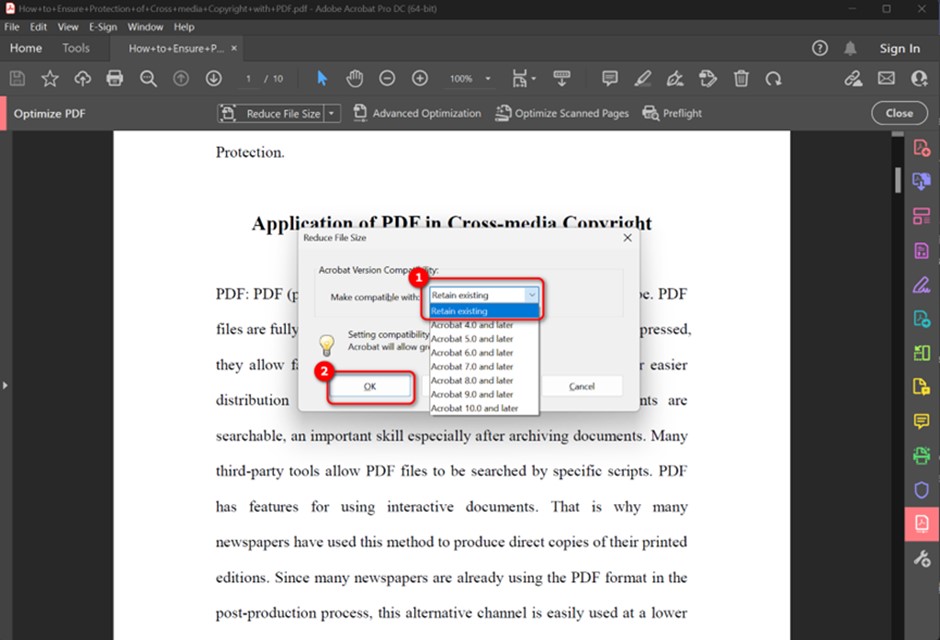Open the Print dialog icon
The image size is (940, 640).
(x=114, y=78)
